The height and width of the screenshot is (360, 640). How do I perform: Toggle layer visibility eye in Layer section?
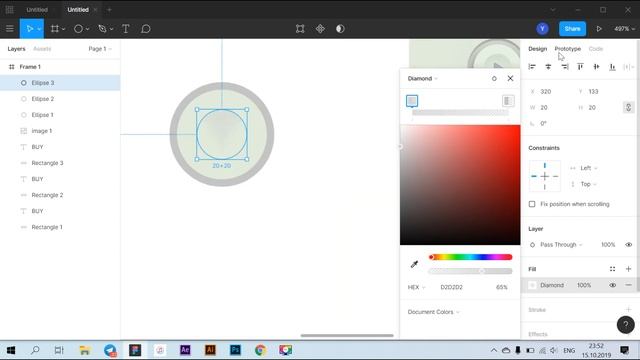coord(629,244)
